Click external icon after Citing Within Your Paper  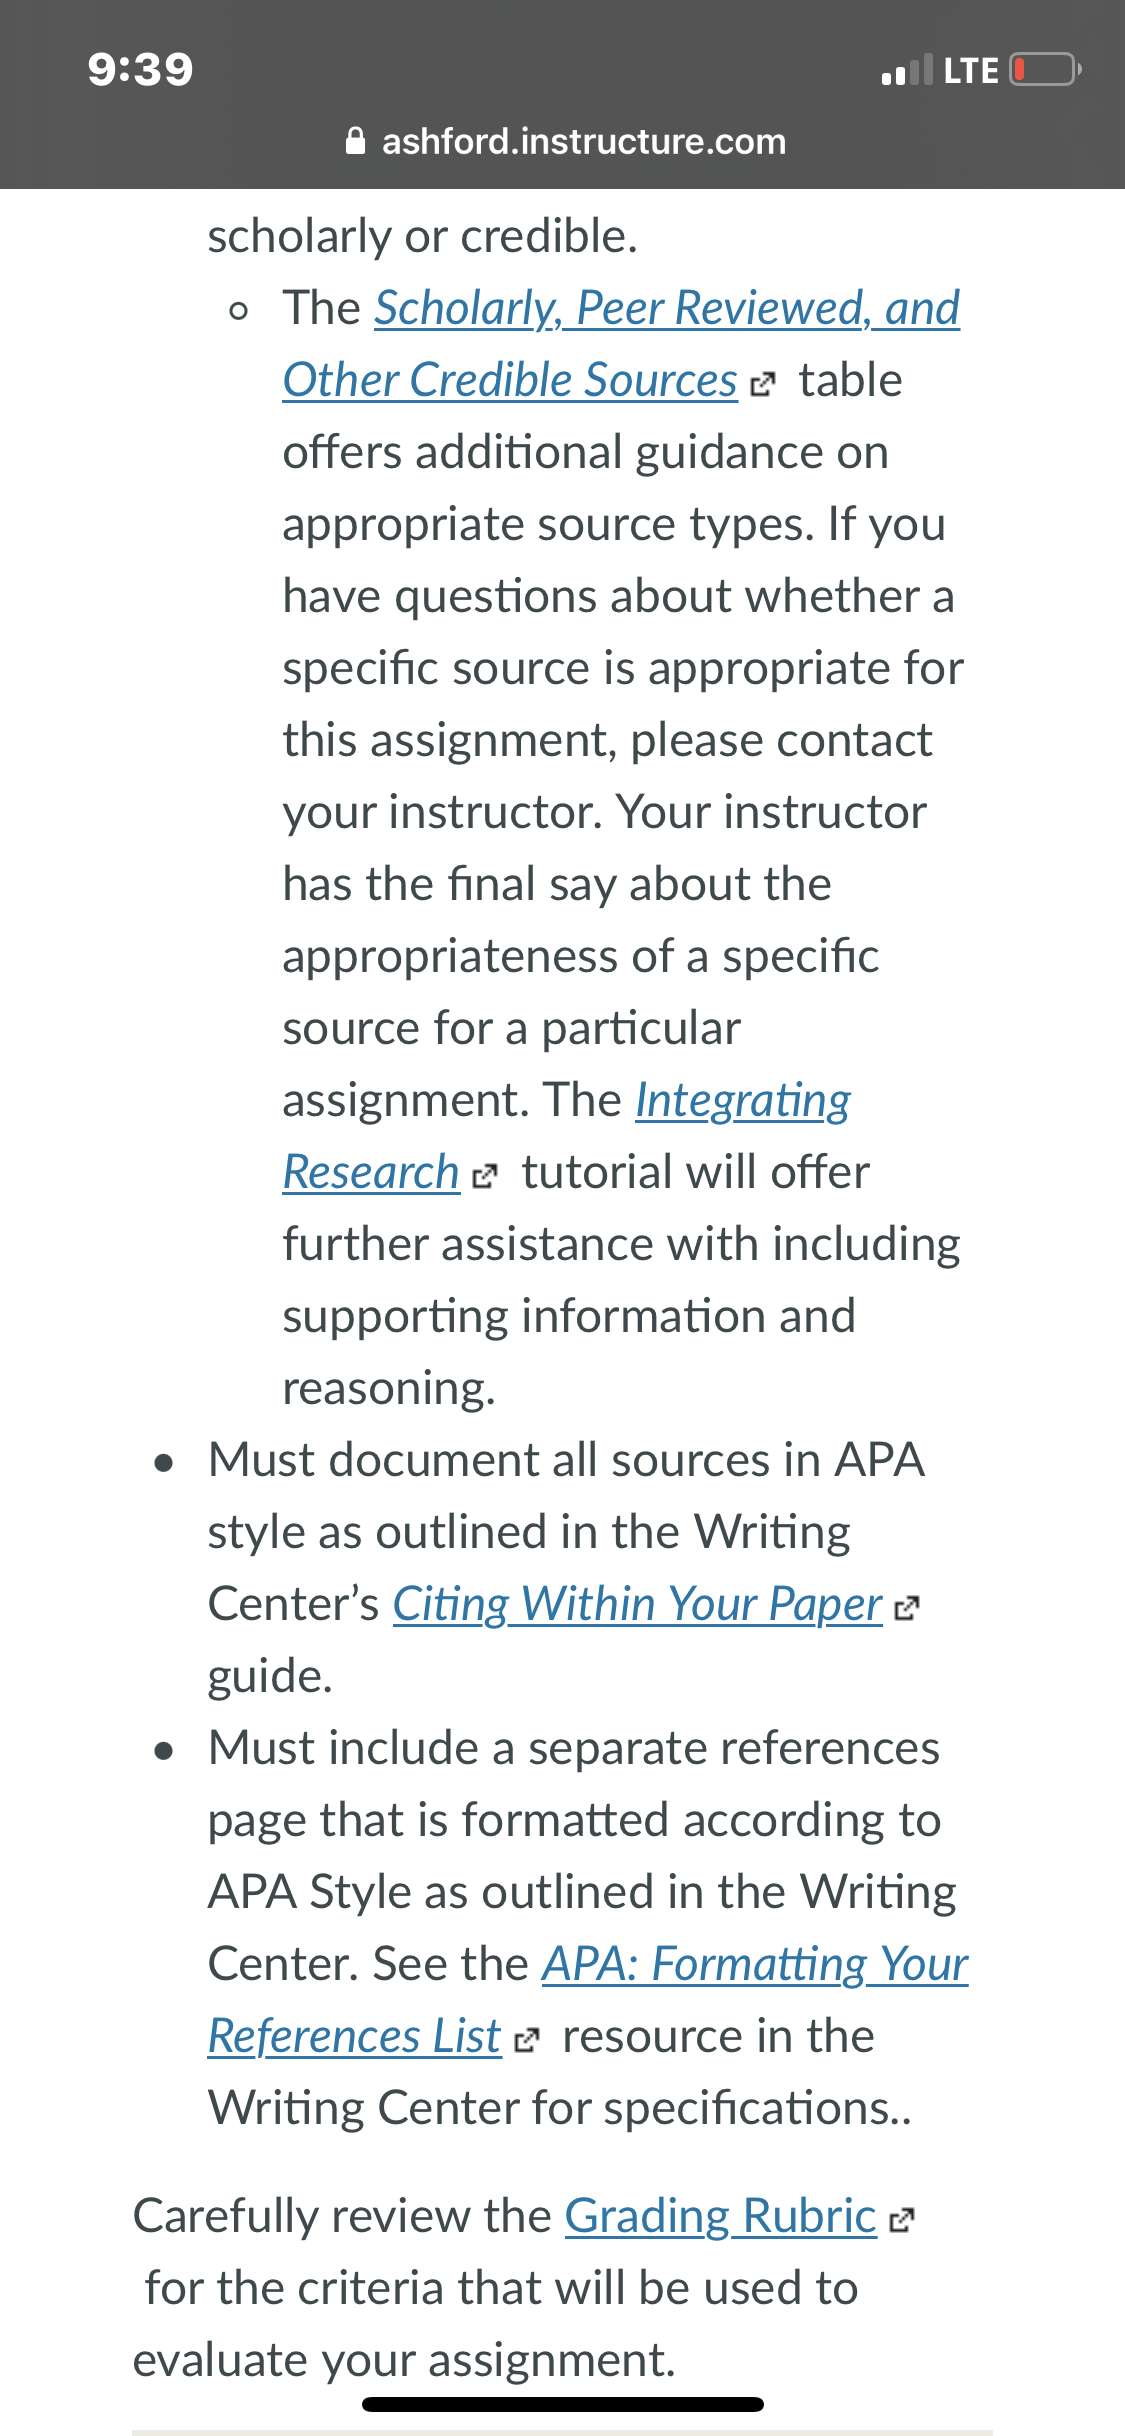click(907, 1608)
